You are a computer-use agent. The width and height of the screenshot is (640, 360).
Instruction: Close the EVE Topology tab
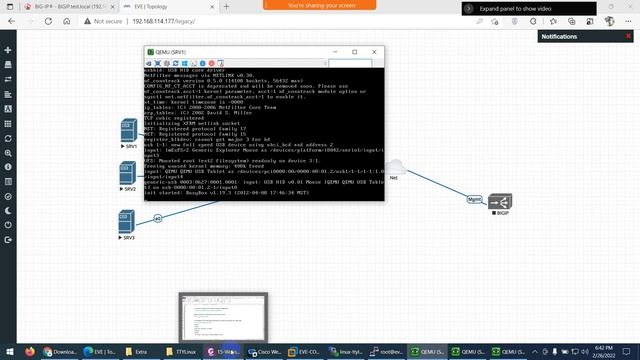212,7
